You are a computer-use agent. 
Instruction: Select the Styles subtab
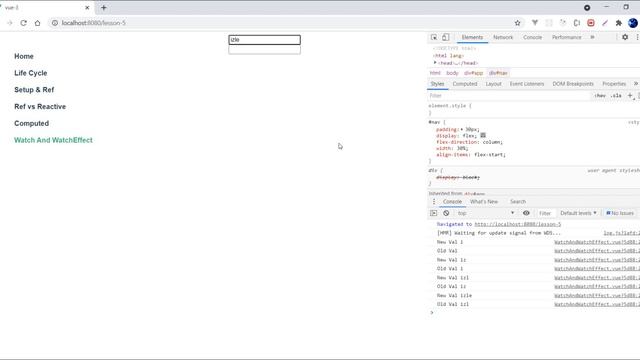pos(437,84)
